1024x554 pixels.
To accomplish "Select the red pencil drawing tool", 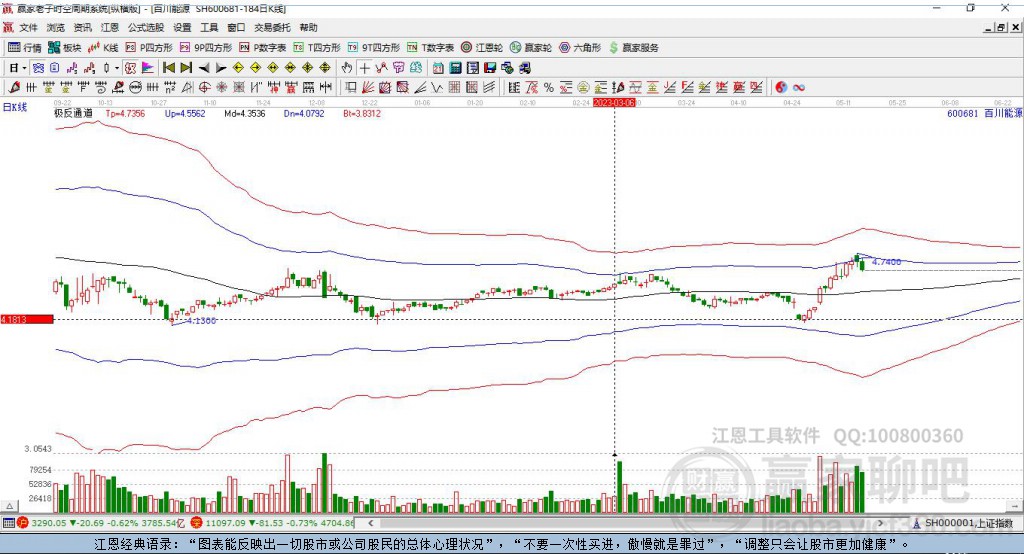I will 14,88.
